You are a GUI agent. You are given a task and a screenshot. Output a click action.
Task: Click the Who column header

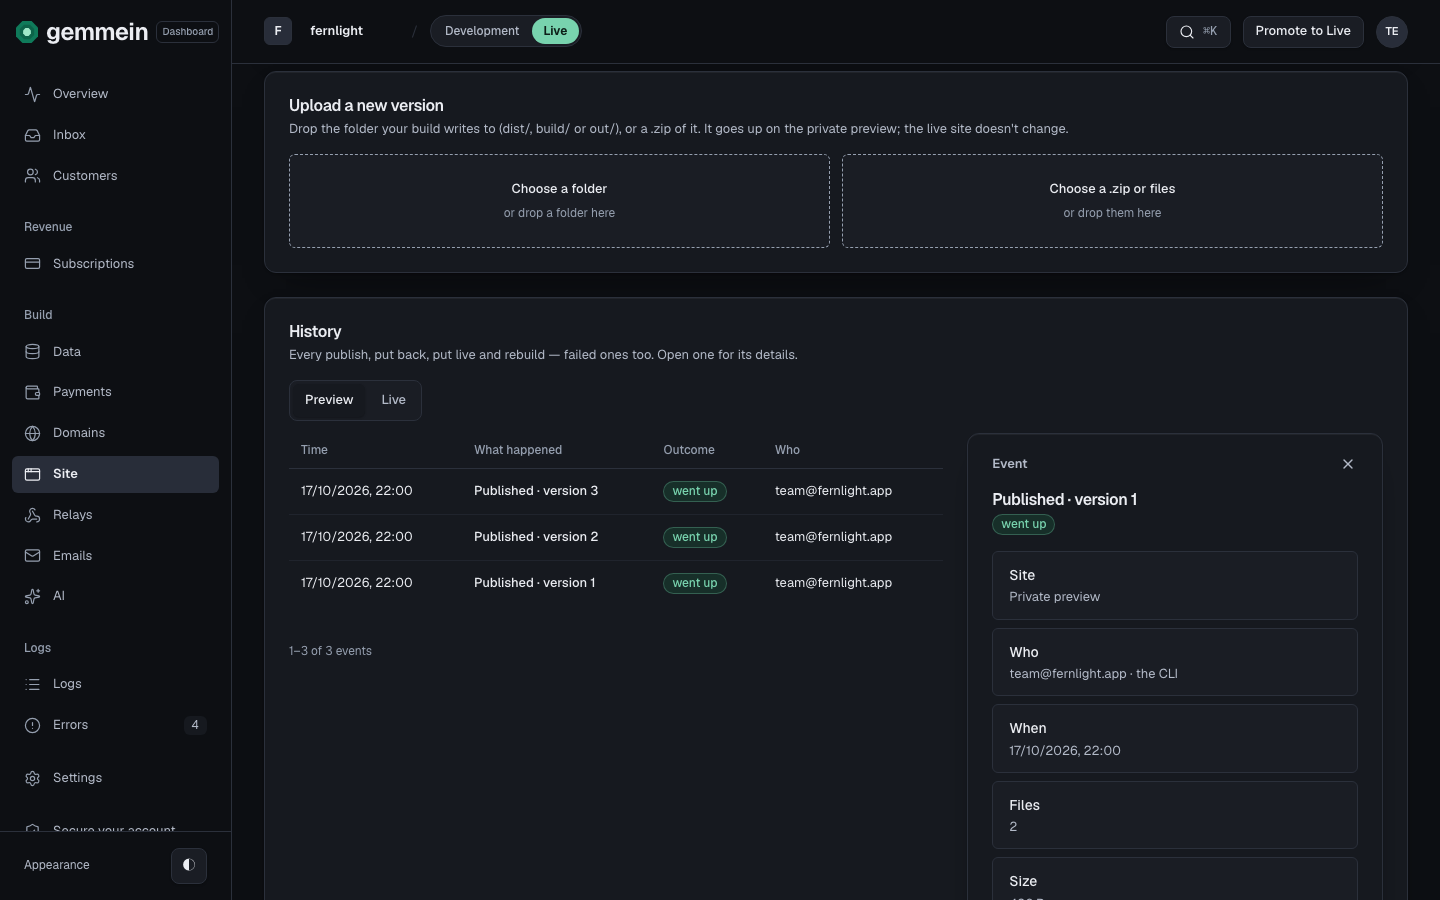pyautogui.click(x=787, y=450)
